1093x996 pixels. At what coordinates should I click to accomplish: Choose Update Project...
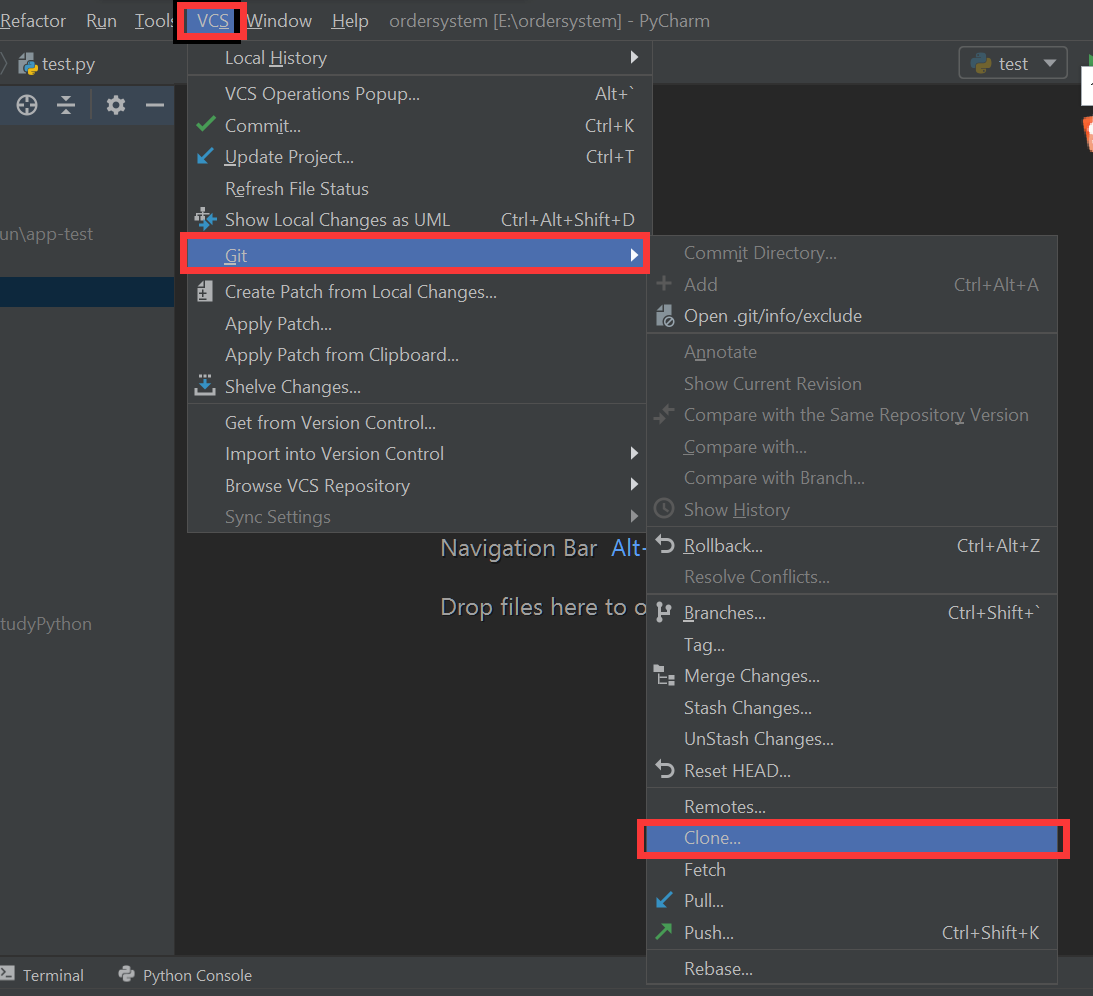tap(420, 157)
